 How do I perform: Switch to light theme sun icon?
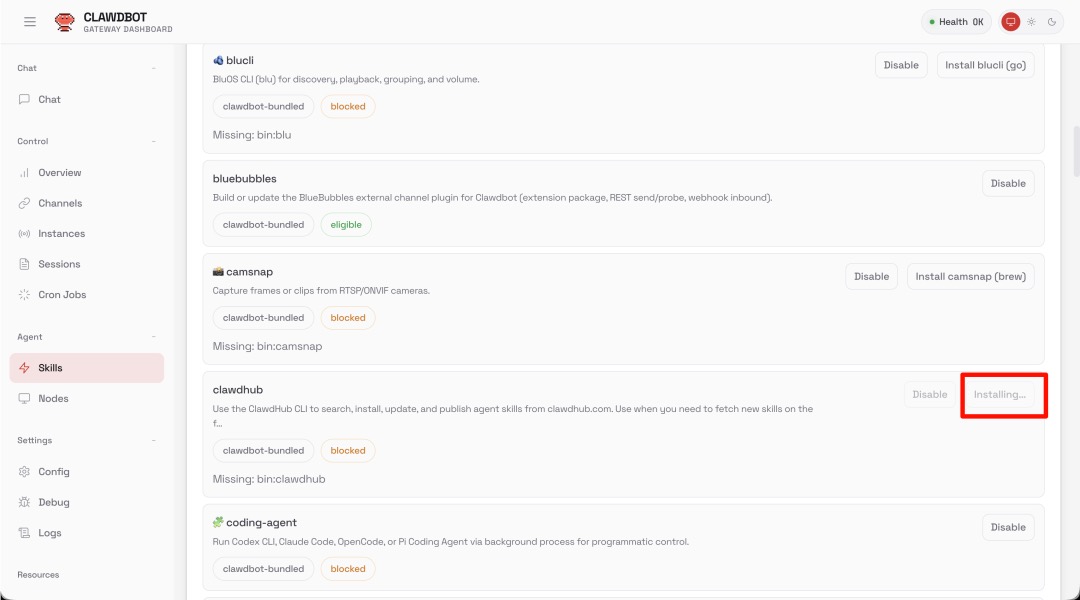click(x=1031, y=22)
